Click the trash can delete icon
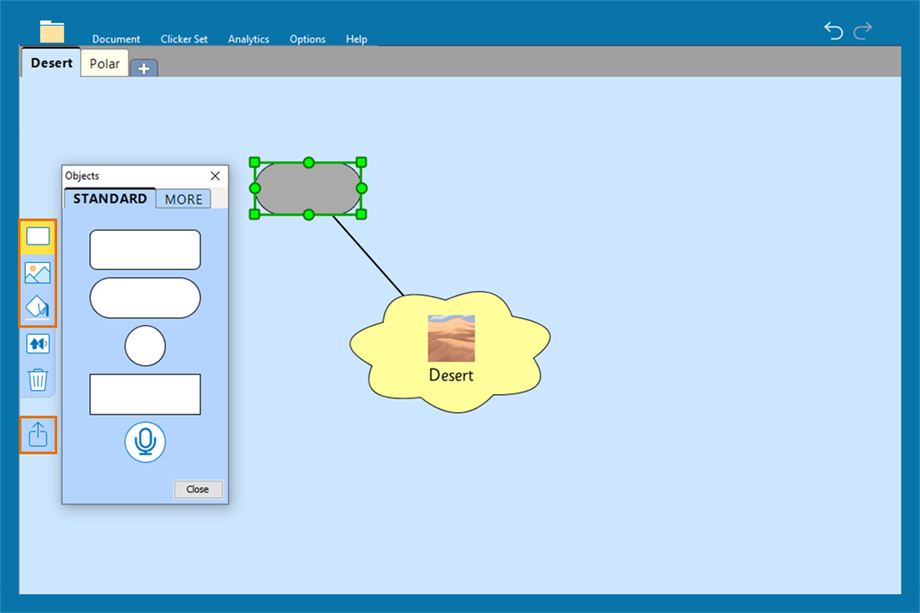This screenshot has width=920, height=613. pyautogui.click(x=38, y=379)
